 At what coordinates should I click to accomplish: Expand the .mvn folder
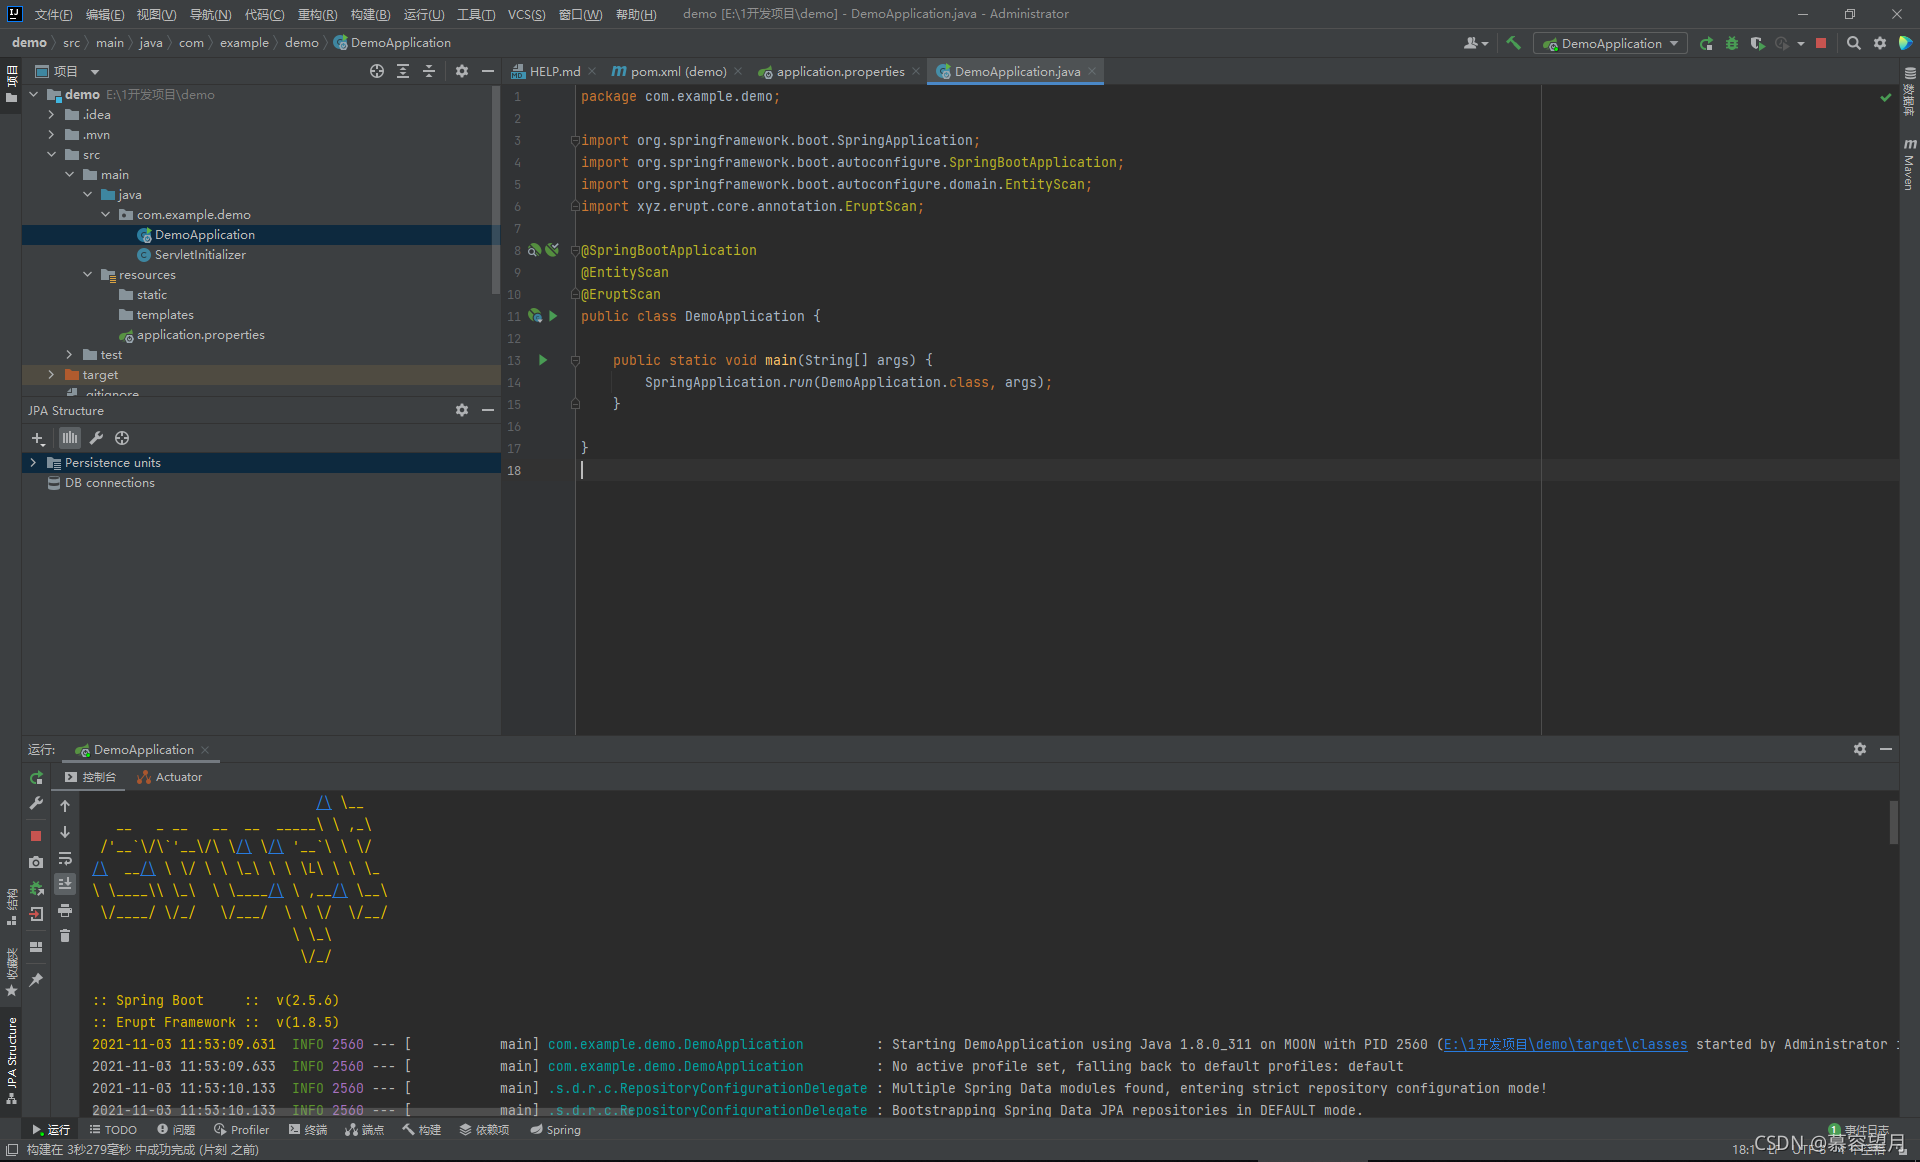tap(51, 135)
